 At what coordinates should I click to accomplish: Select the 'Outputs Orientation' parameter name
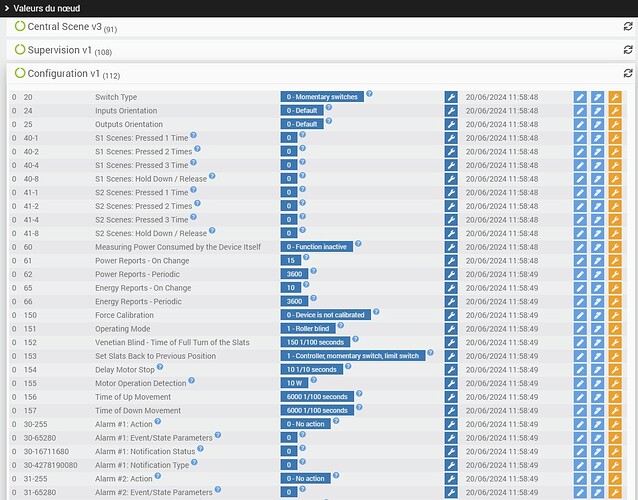click(x=129, y=124)
